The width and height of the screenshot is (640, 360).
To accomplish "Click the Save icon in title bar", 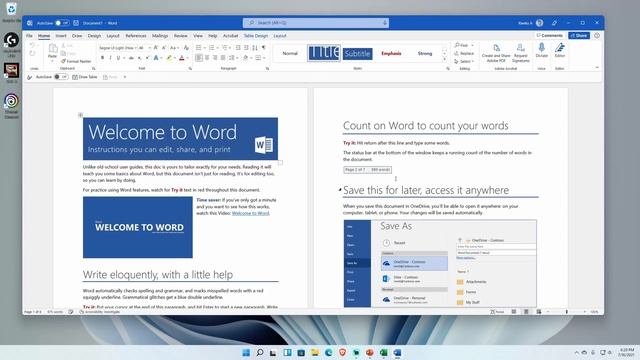I will click(x=76, y=23).
